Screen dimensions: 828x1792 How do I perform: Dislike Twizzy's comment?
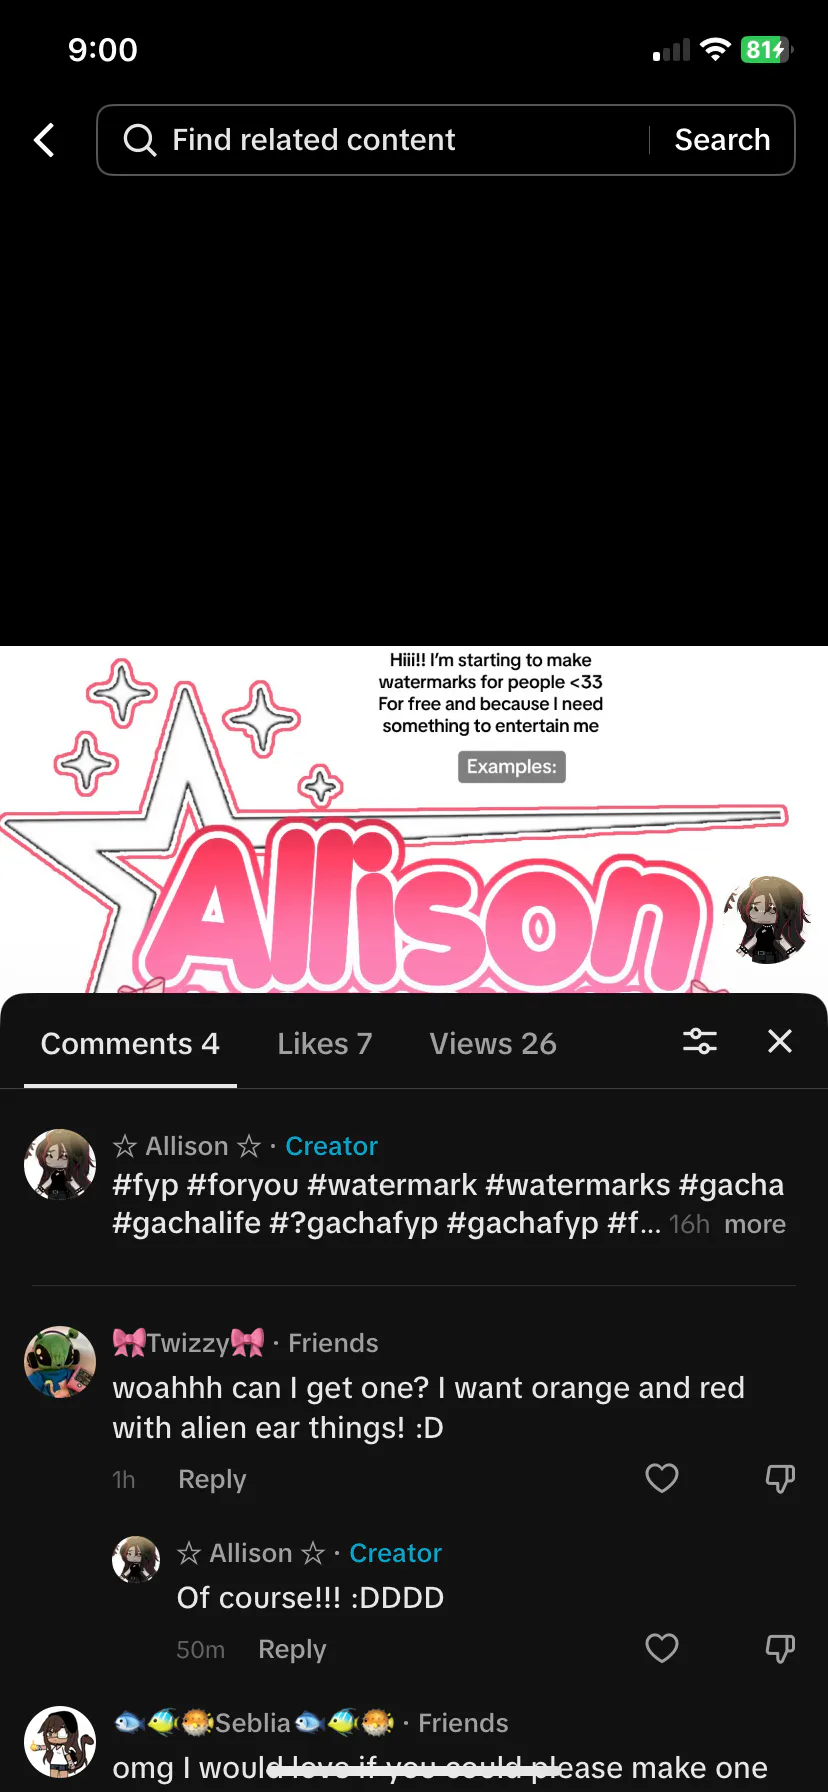780,1478
